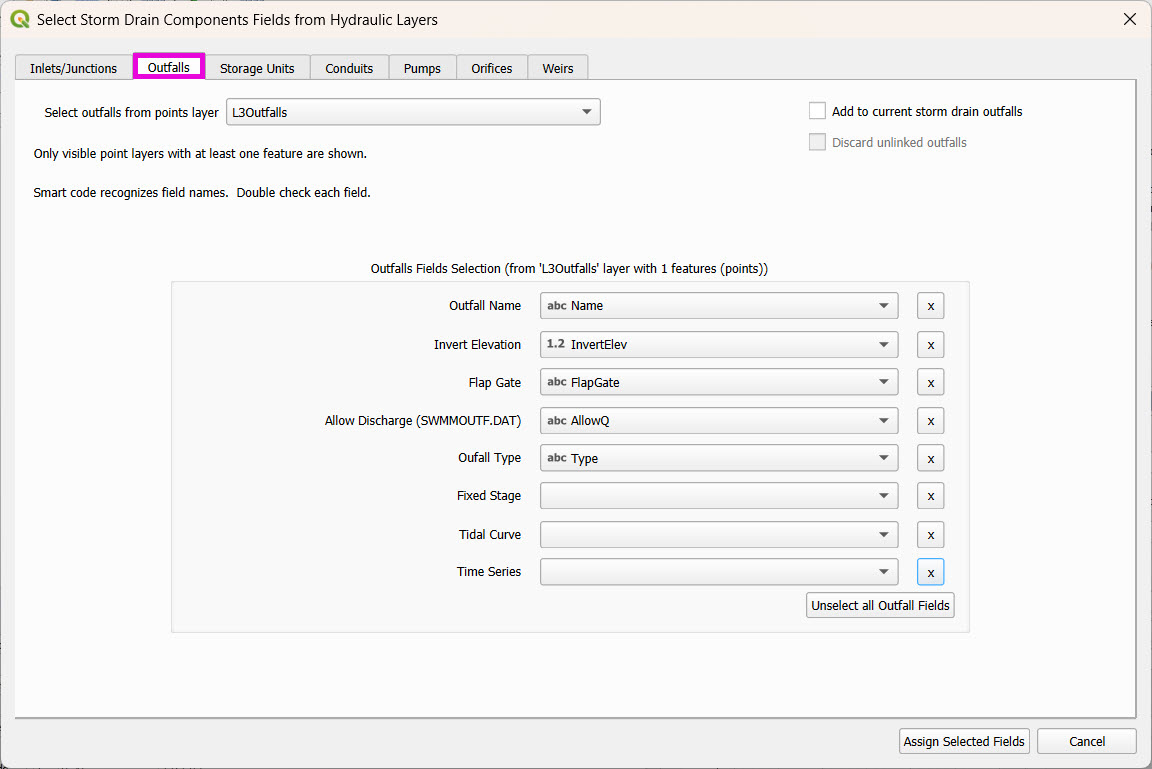Switch to the Inlets/Junctions tab
The image size is (1152, 769).
click(73, 68)
